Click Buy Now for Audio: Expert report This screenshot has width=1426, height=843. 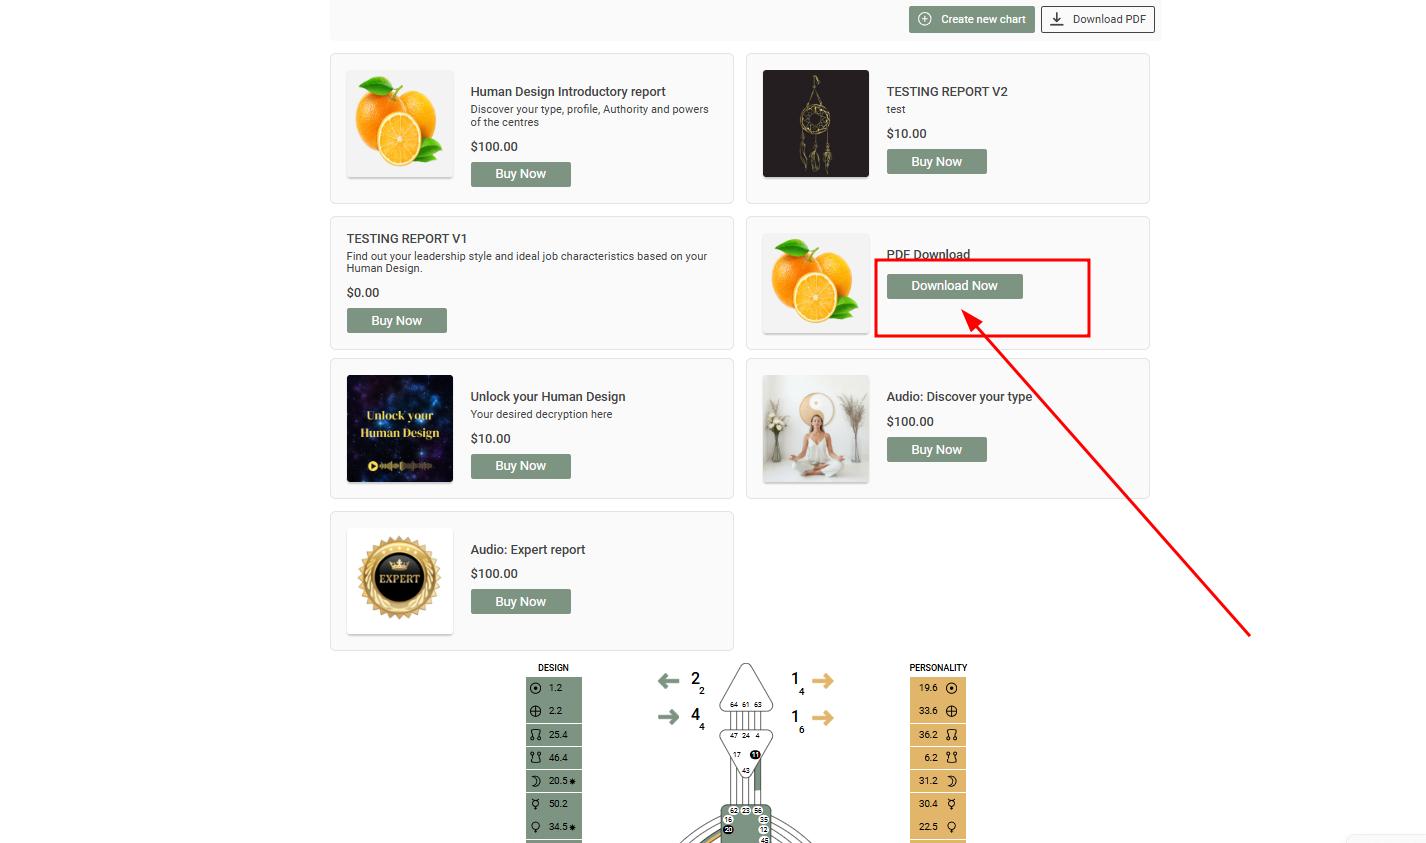521,602
